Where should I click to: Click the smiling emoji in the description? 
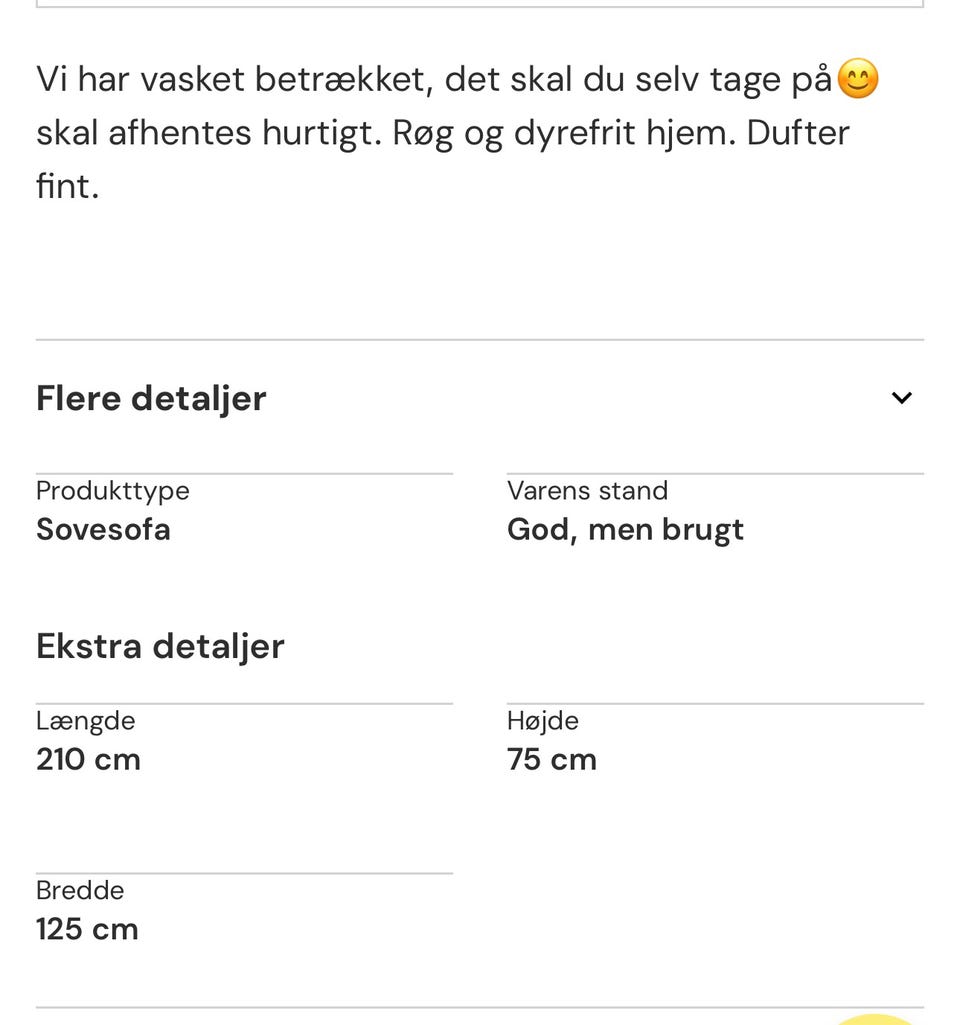point(857,79)
